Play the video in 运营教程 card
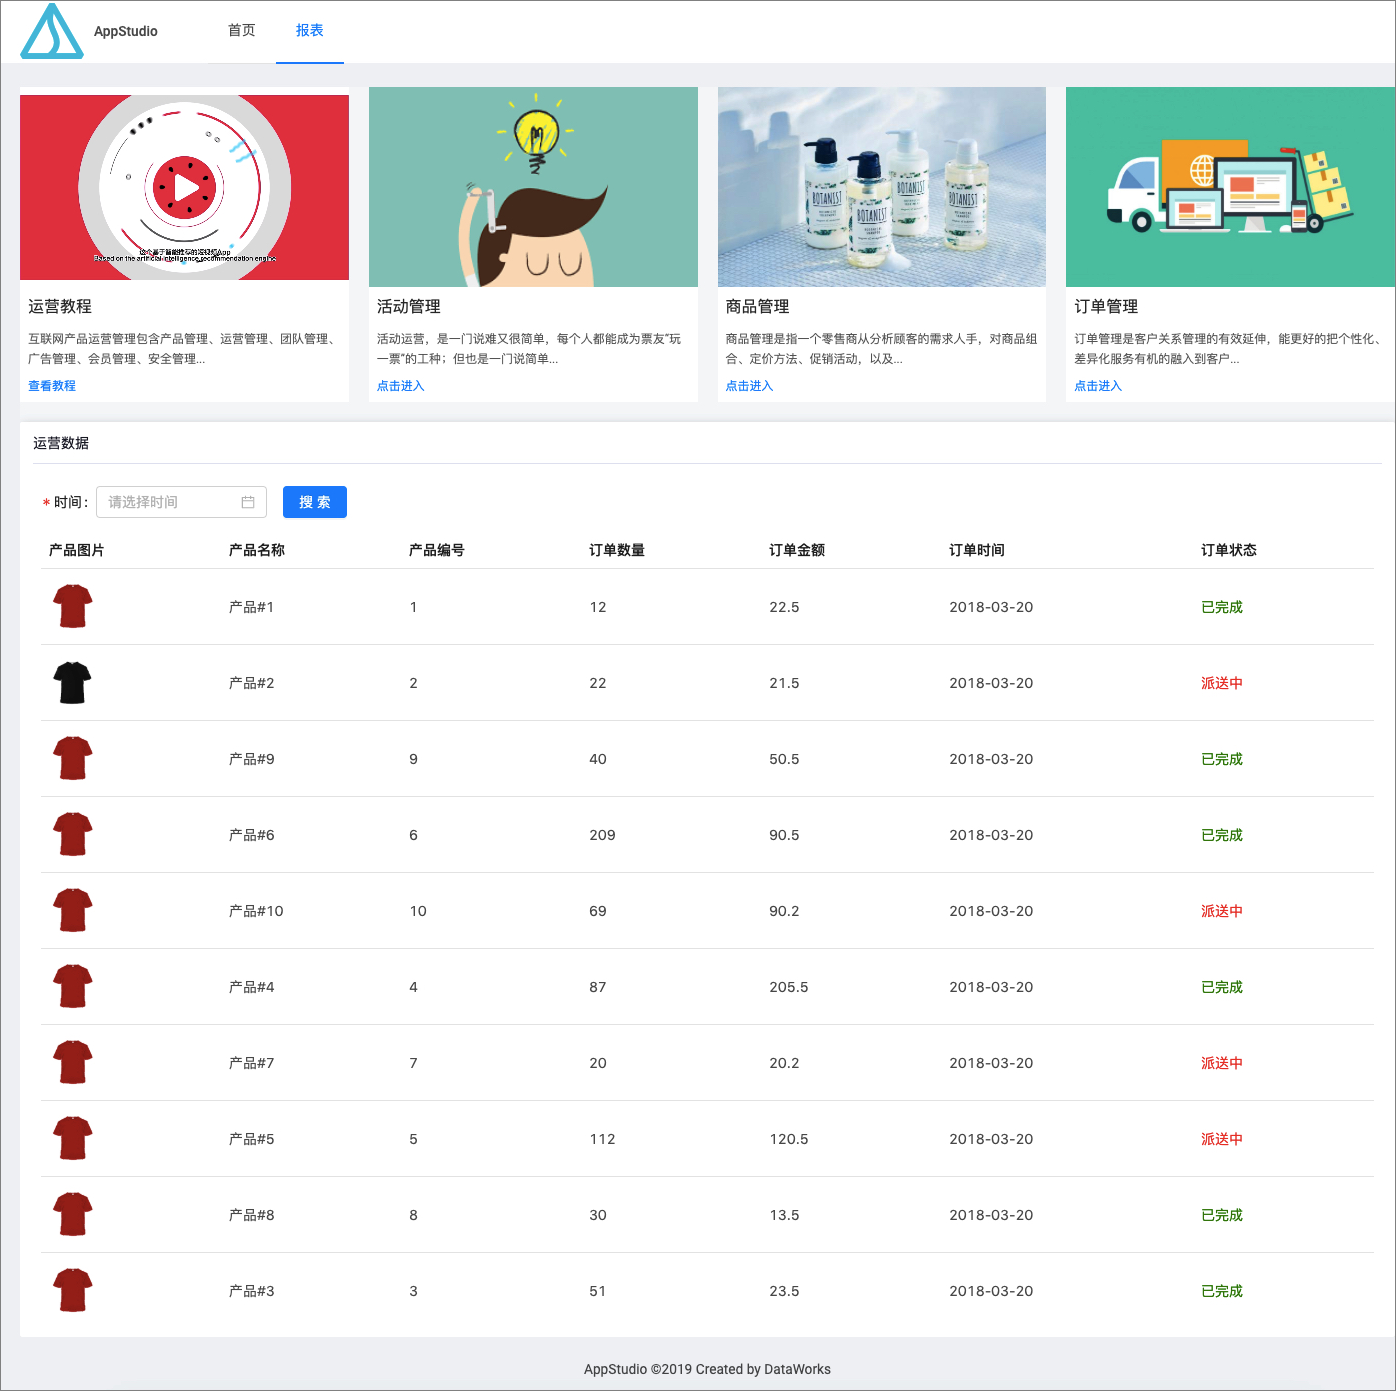1396x1391 pixels. pyautogui.click(x=185, y=187)
